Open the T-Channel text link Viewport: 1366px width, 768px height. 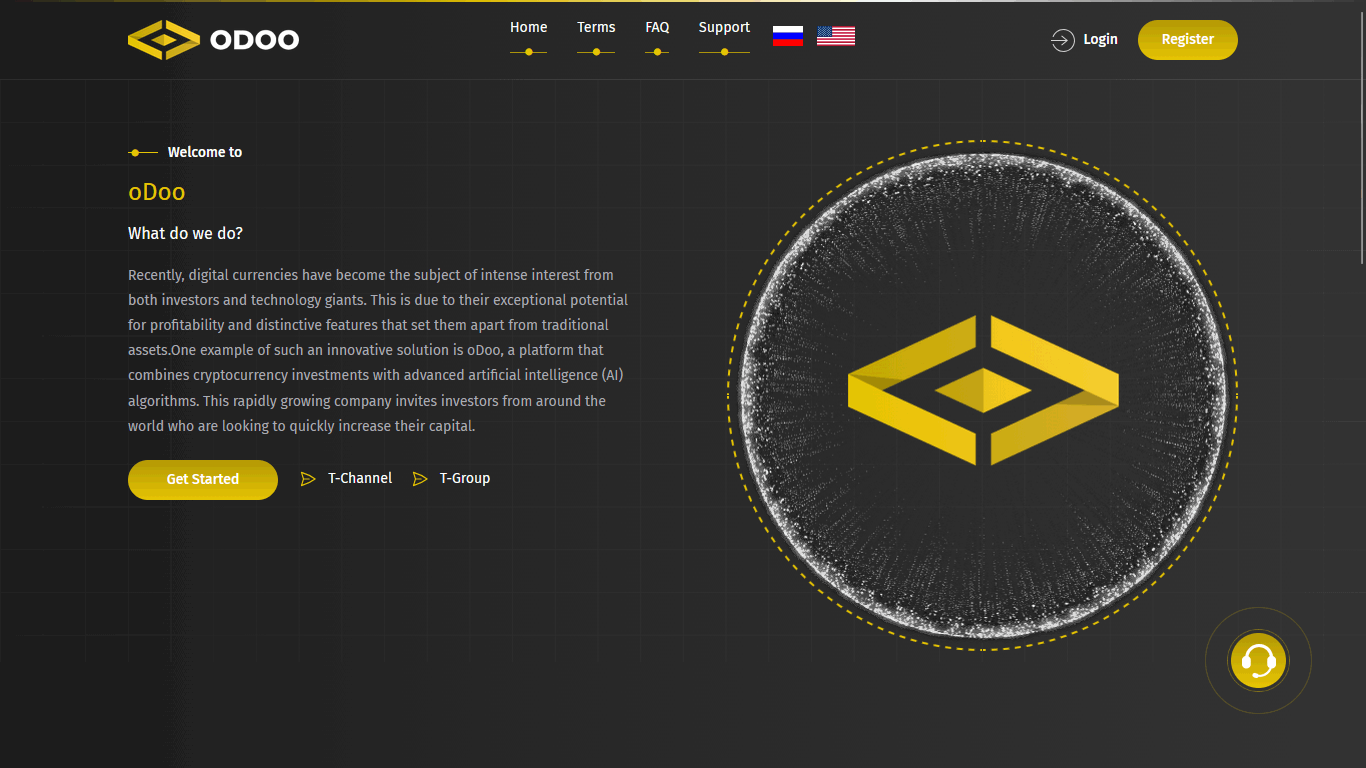pyautogui.click(x=360, y=479)
